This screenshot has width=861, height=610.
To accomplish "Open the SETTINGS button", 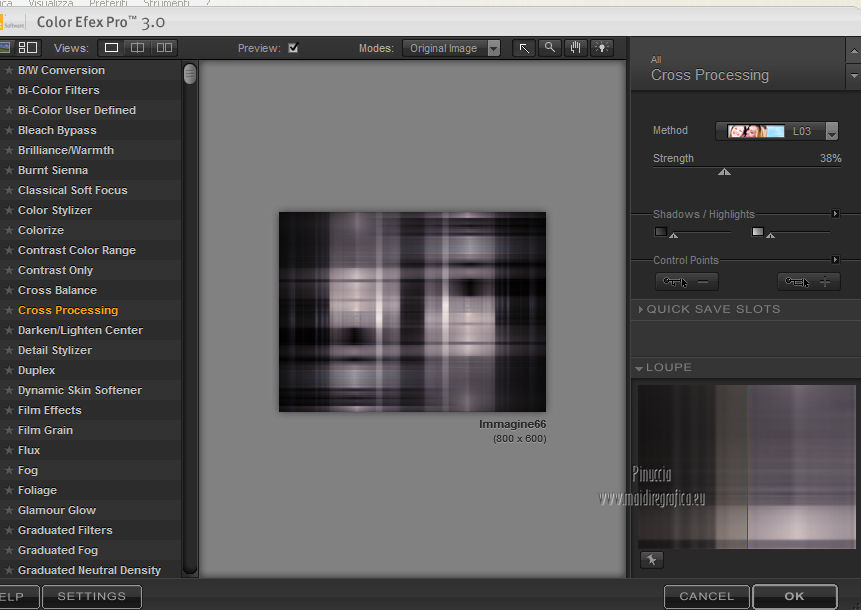I will tap(92, 596).
